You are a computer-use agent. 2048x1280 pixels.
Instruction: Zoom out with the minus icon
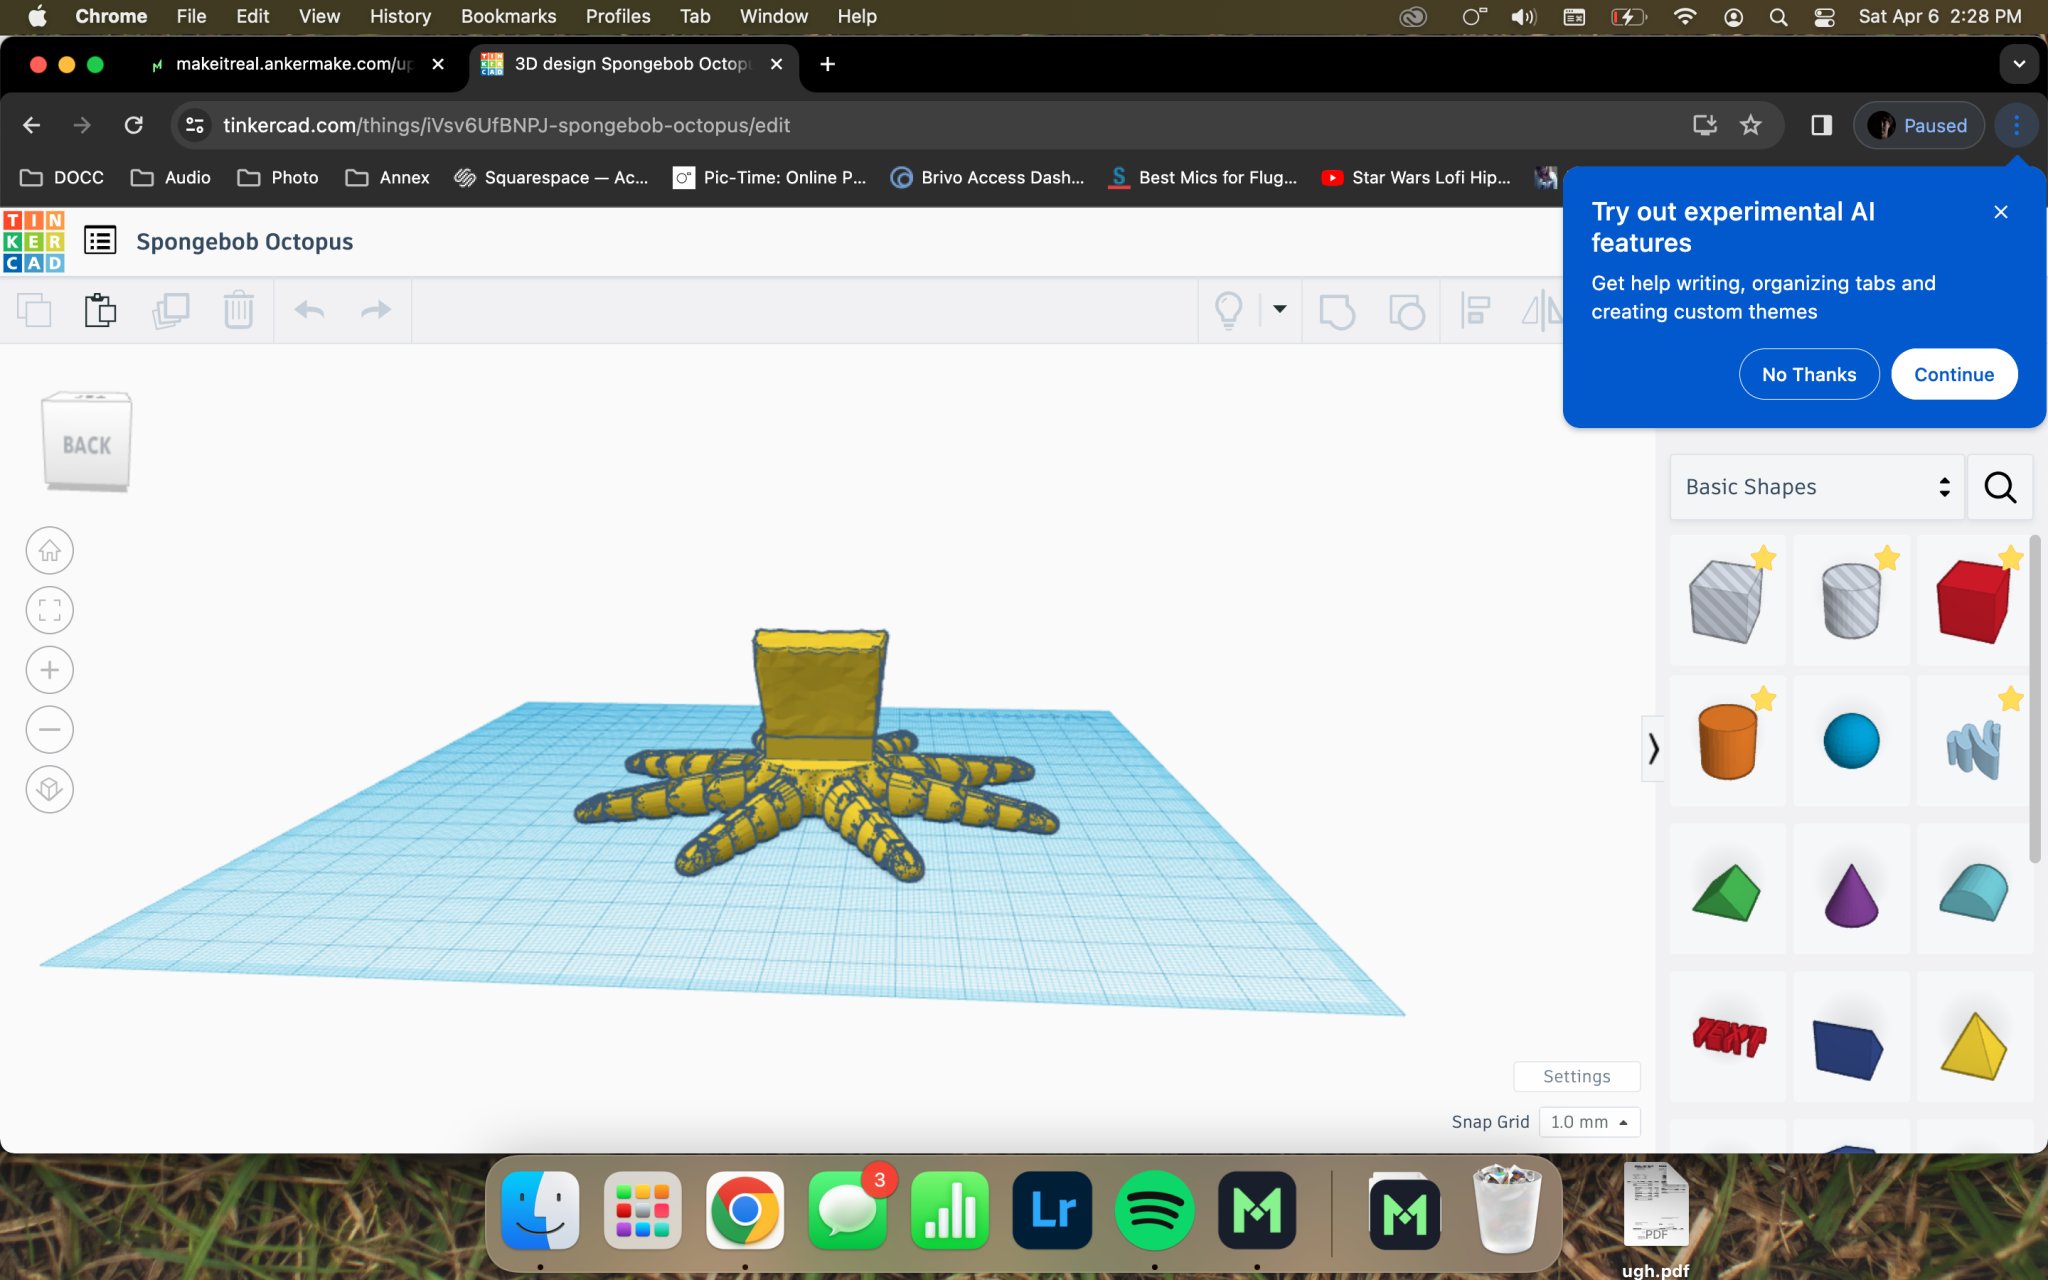[50, 730]
